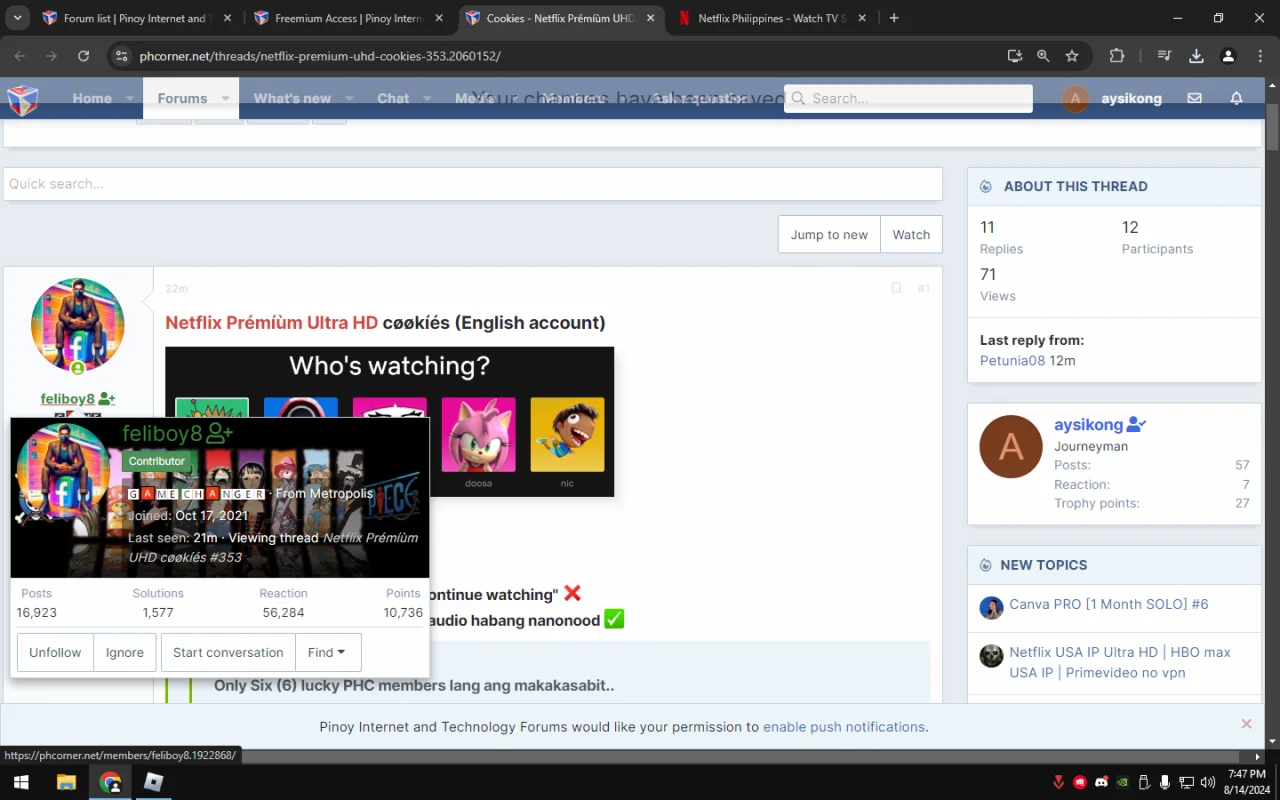Viewport: 1280px width, 800px height.
Task: Expand the Chat menu dropdown arrow
Action: pyautogui.click(x=427, y=98)
